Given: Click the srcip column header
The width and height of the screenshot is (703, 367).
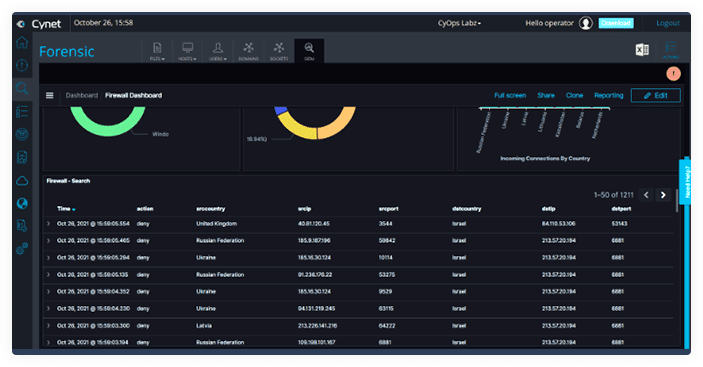Looking at the screenshot, I should click(304, 209).
